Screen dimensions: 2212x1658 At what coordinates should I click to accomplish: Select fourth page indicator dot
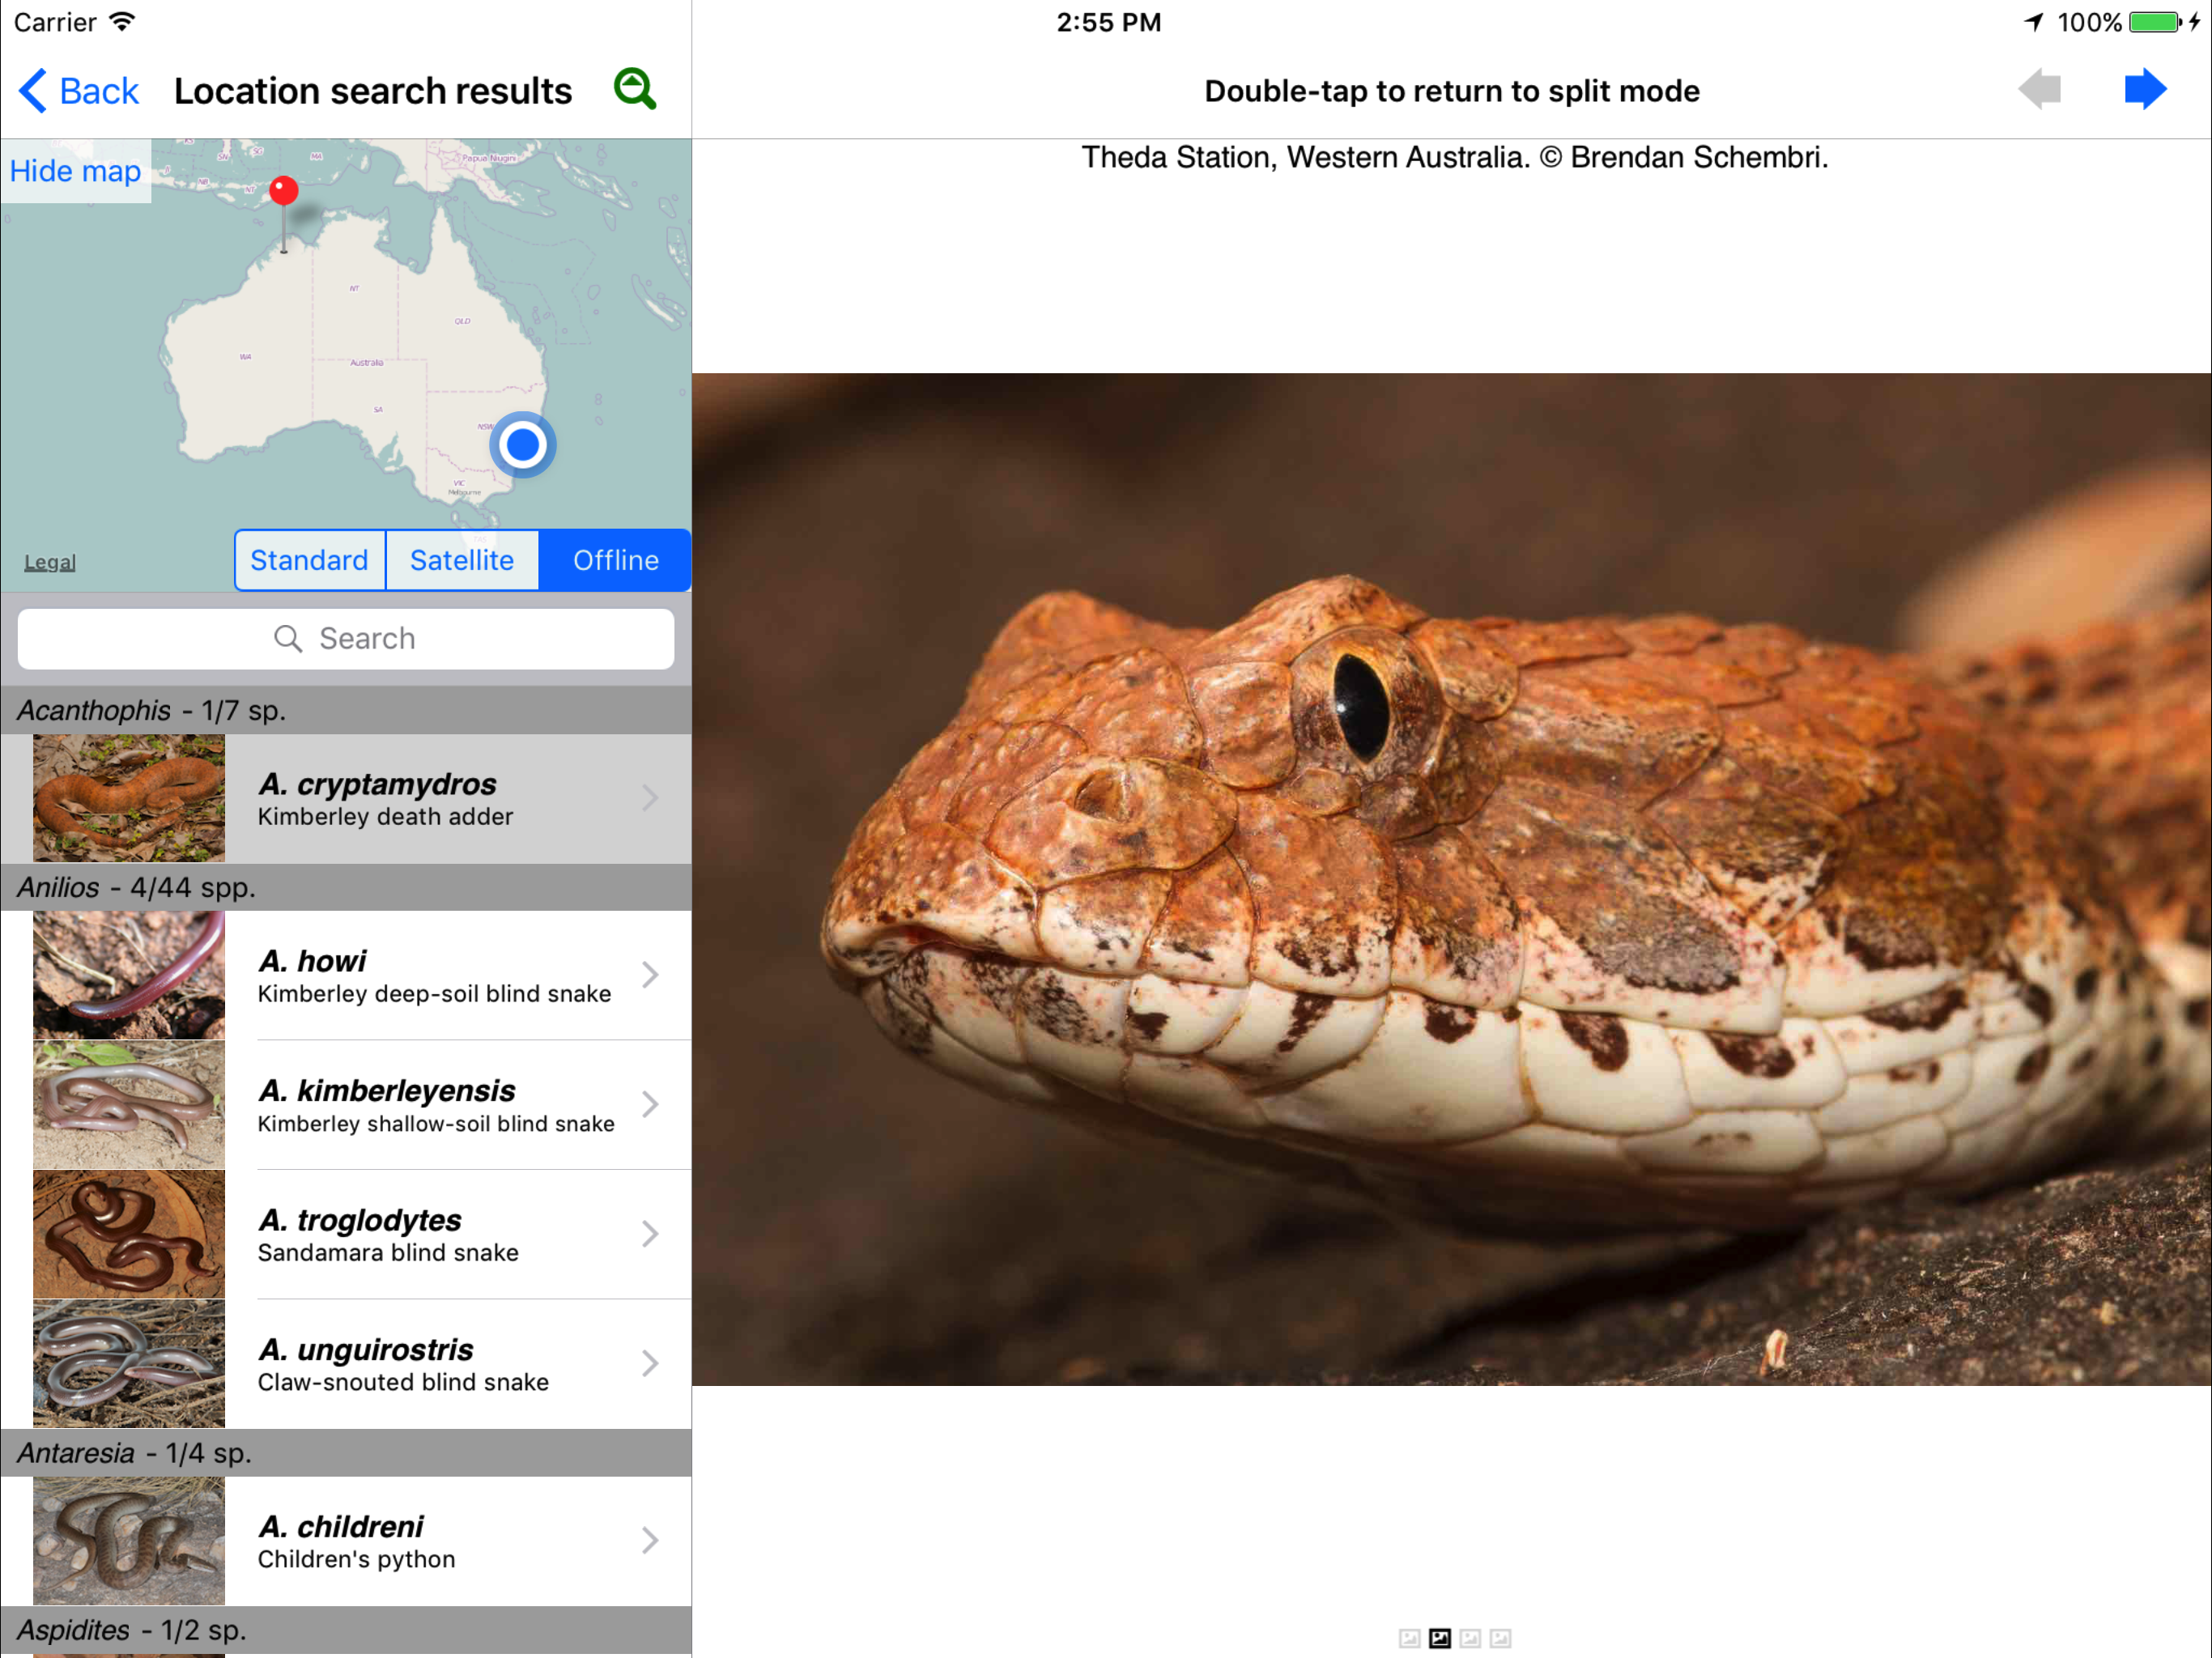click(1500, 1638)
